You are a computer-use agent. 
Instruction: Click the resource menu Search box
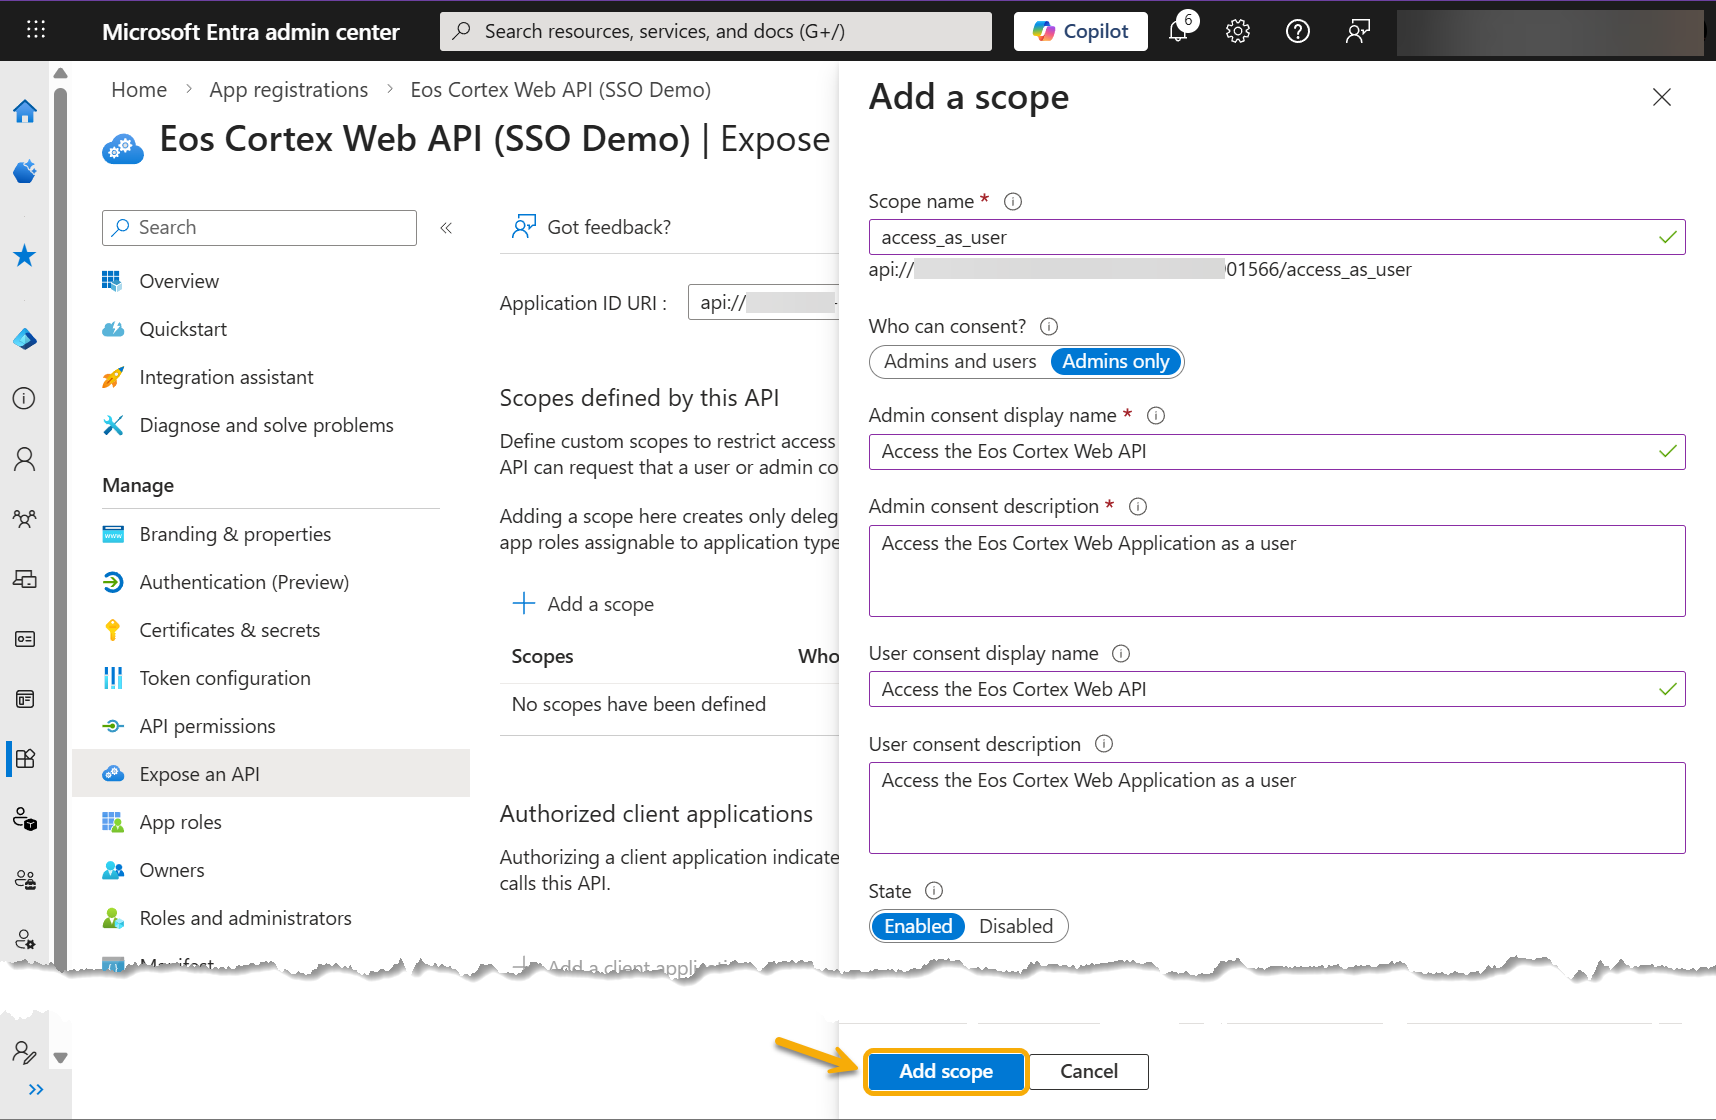[259, 228]
